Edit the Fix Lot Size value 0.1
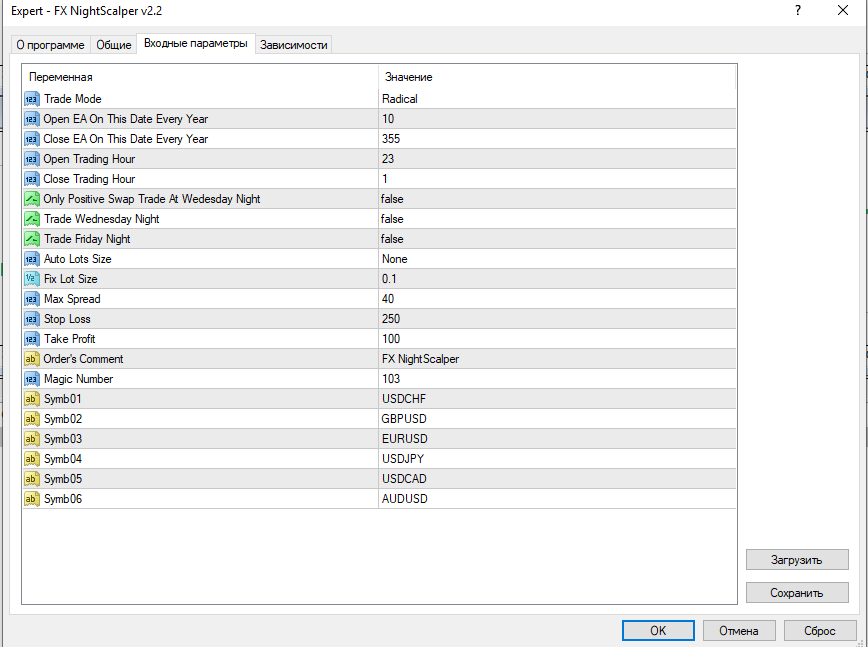868x647 pixels. 389,278
